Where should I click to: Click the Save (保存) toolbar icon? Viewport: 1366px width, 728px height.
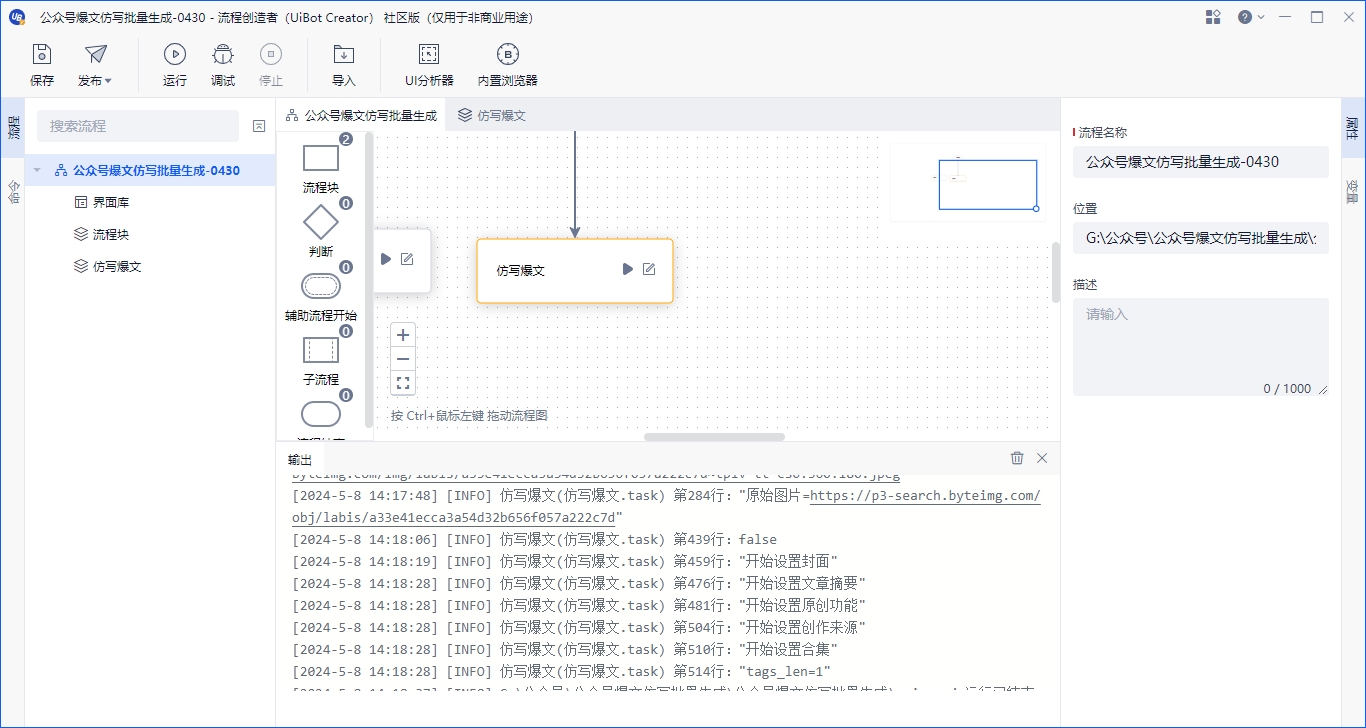pyautogui.click(x=42, y=65)
